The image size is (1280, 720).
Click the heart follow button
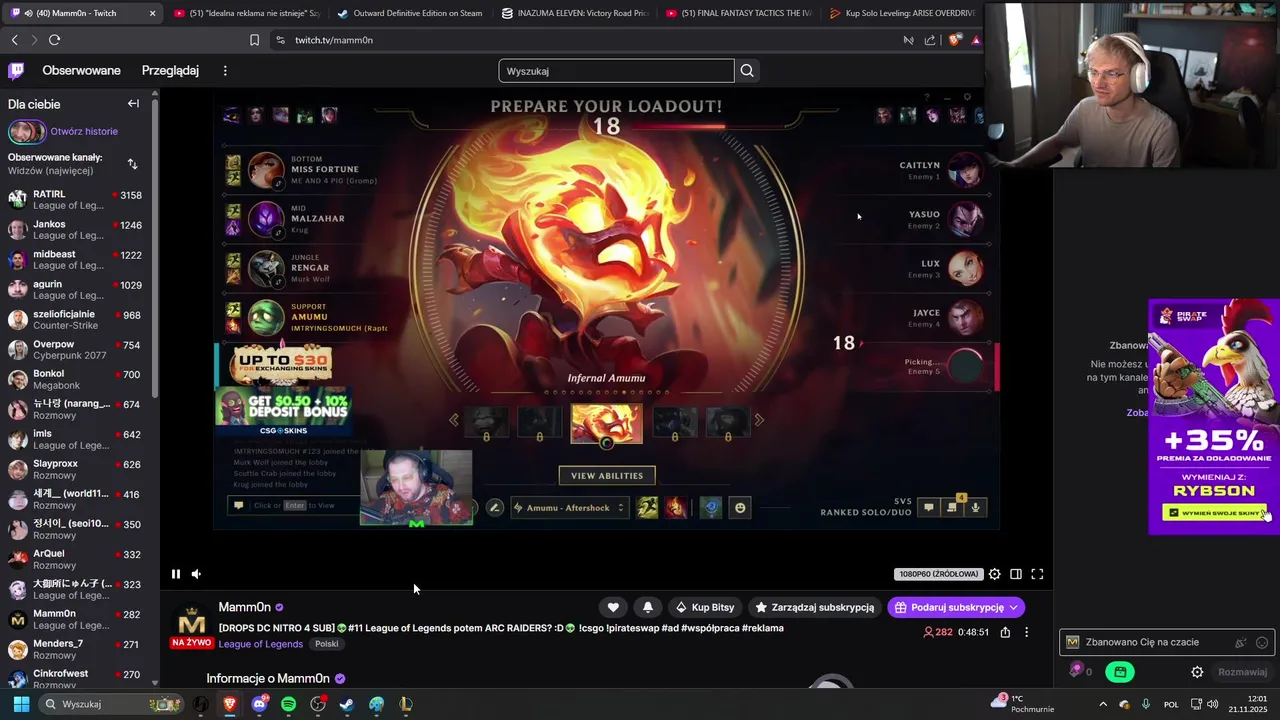coord(613,607)
